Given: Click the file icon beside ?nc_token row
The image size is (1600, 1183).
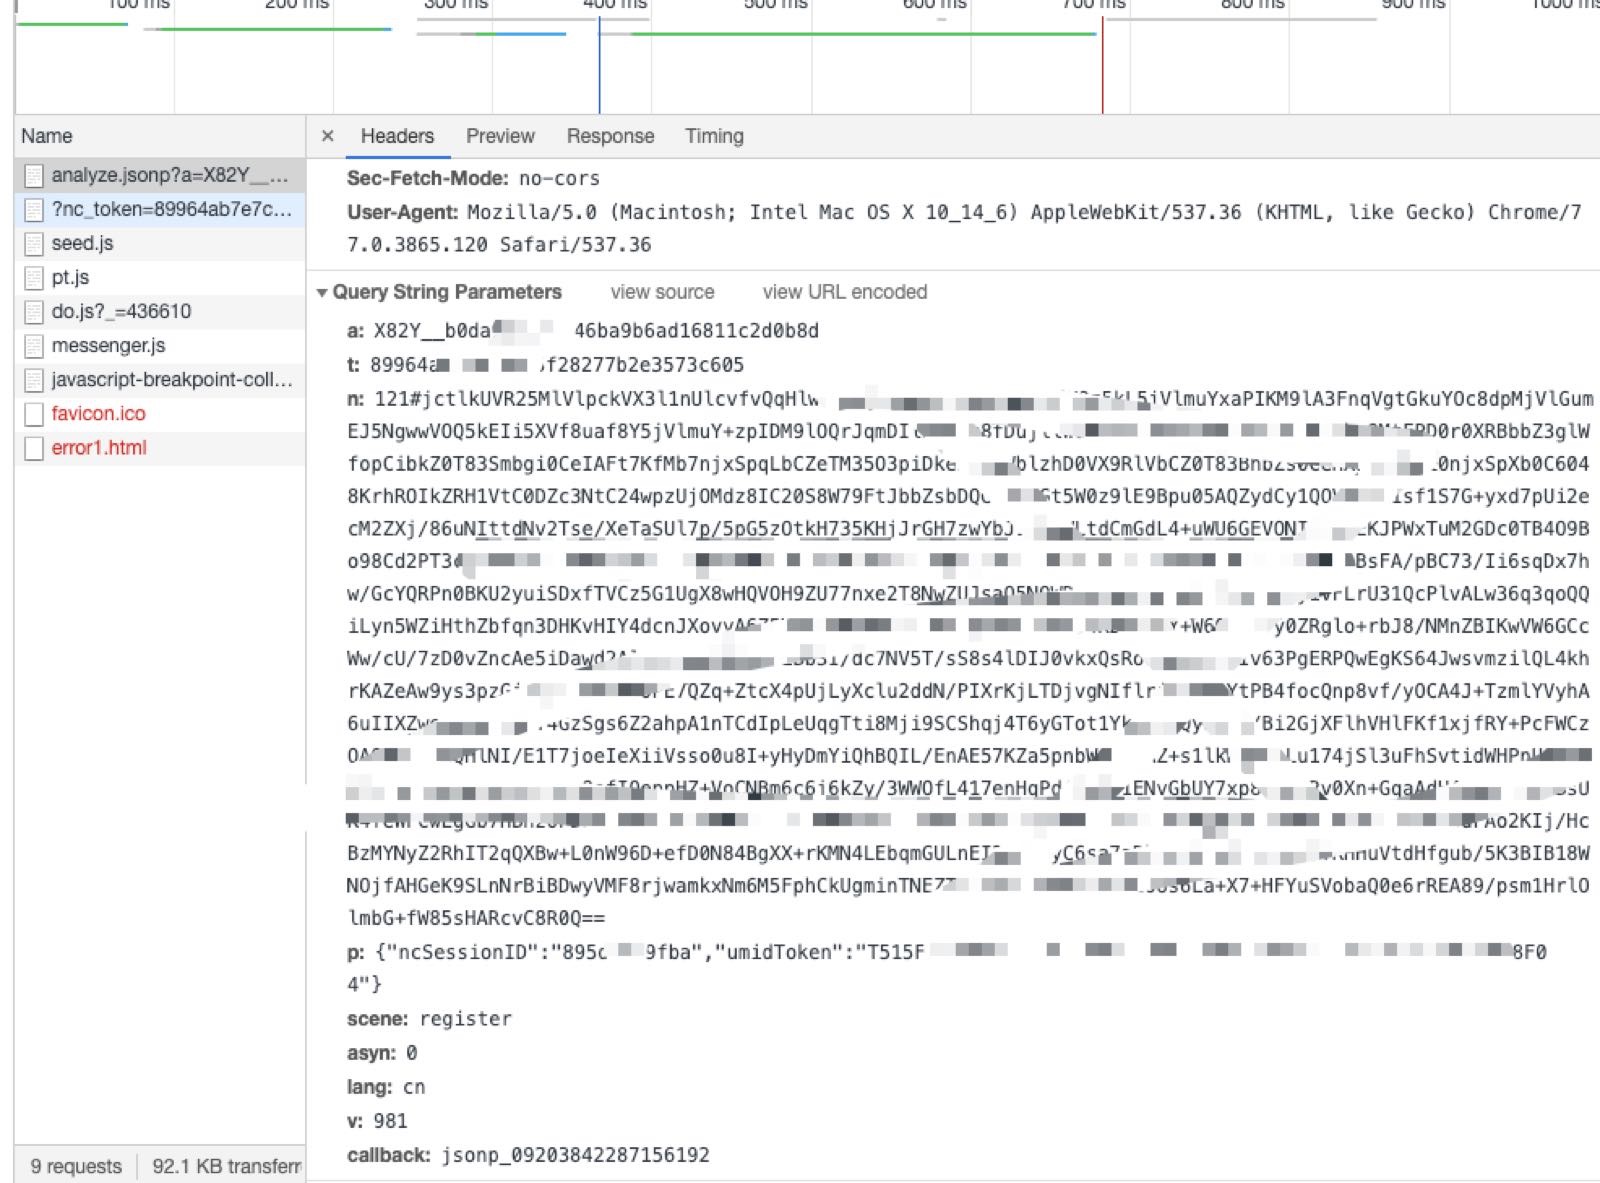Looking at the screenshot, I should (x=34, y=210).
